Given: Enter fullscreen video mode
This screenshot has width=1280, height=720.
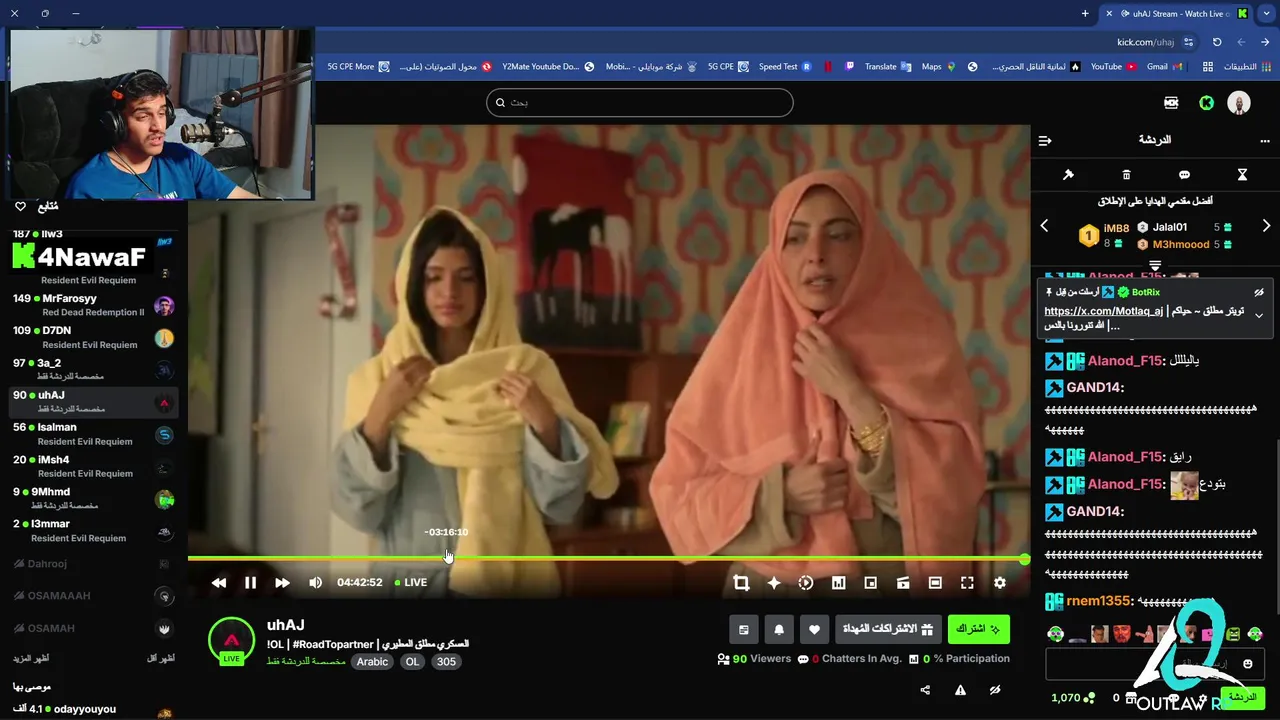Looking at the screenshot, I should tap(967, 582).
